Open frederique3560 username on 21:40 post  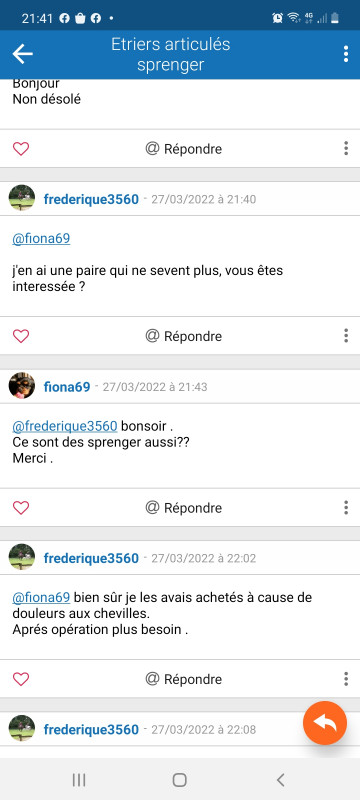coord(91,199)
